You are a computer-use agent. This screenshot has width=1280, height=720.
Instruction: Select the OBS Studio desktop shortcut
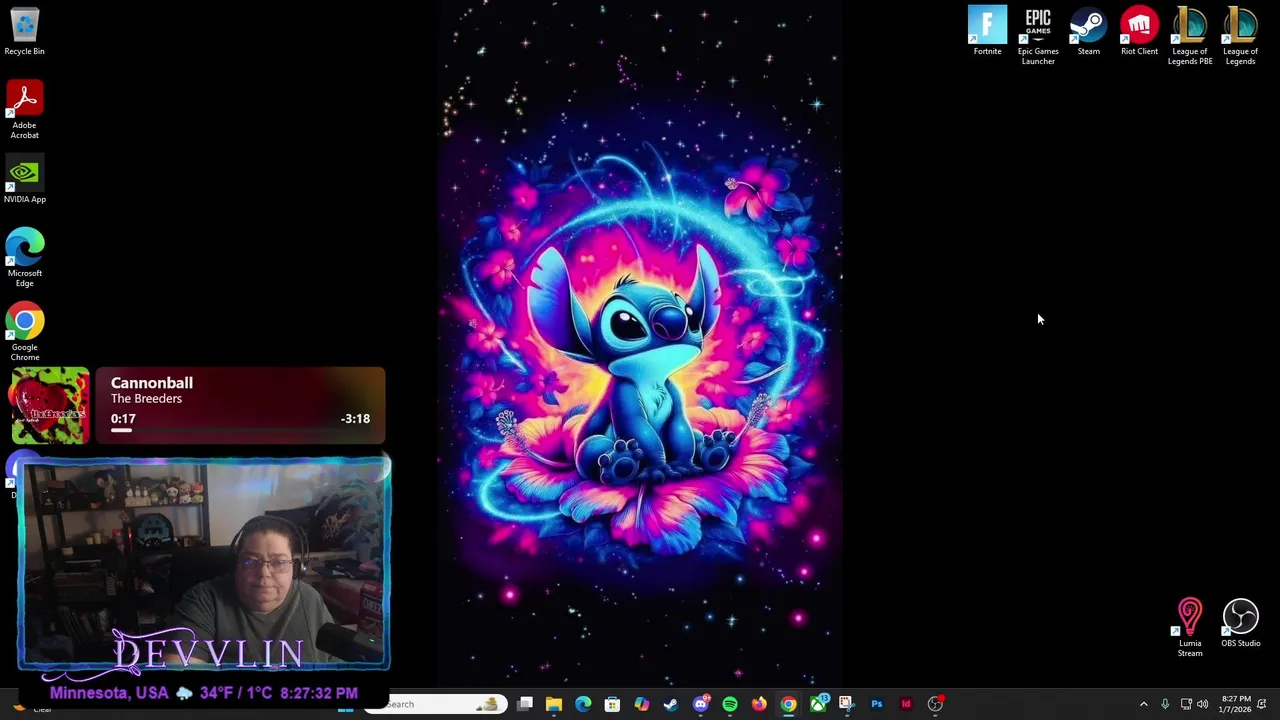pyautogui.click(x=1240, y=623)
